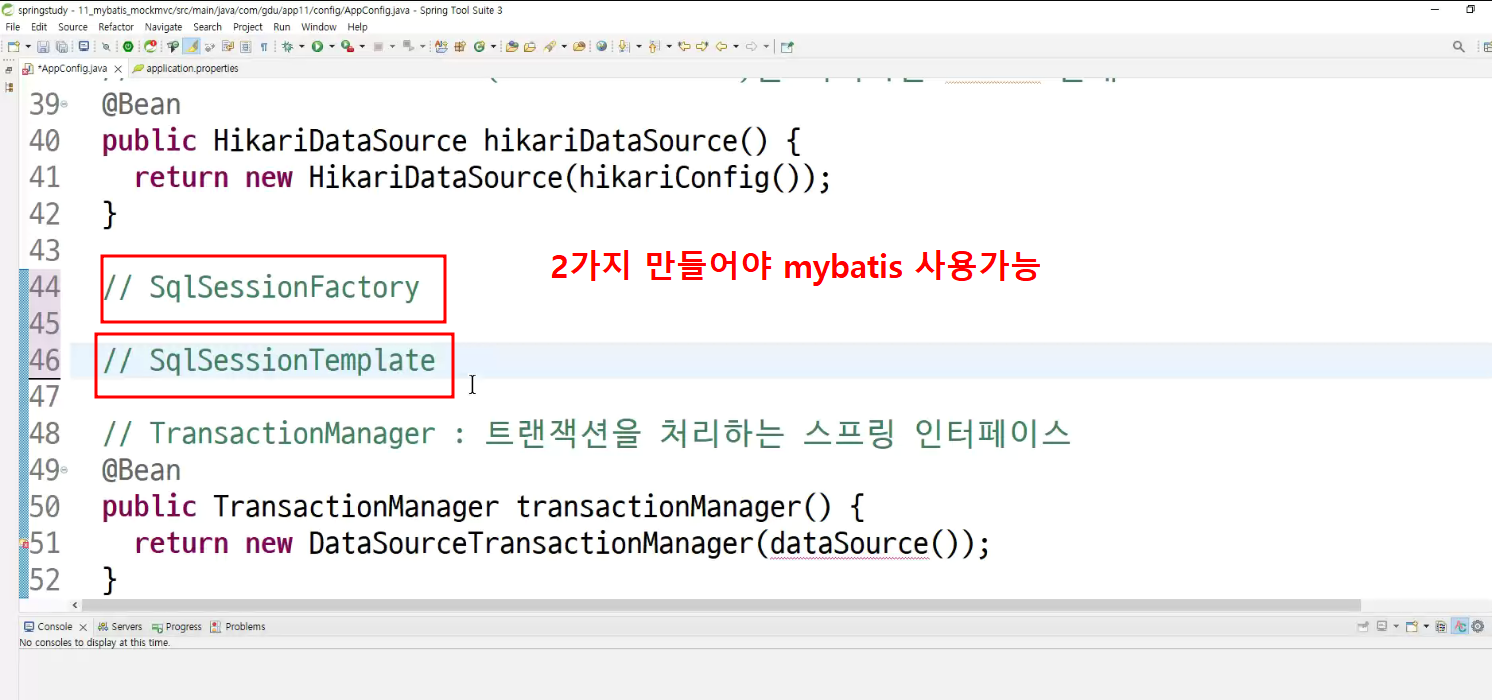Open the Open Console dropdown arrow
The height and width of the screenshot is (700, 1492).
tap(1426, 626)
